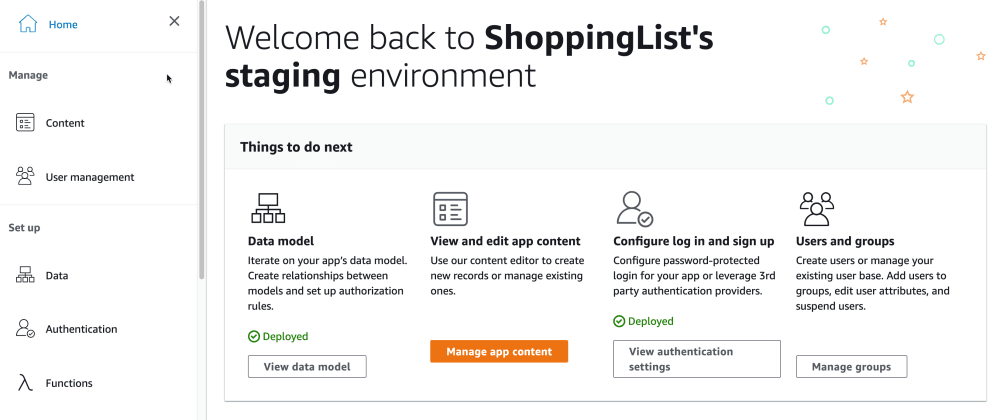
Task: Click the sidebar vertical scrollbar
Action: (202, 140)
